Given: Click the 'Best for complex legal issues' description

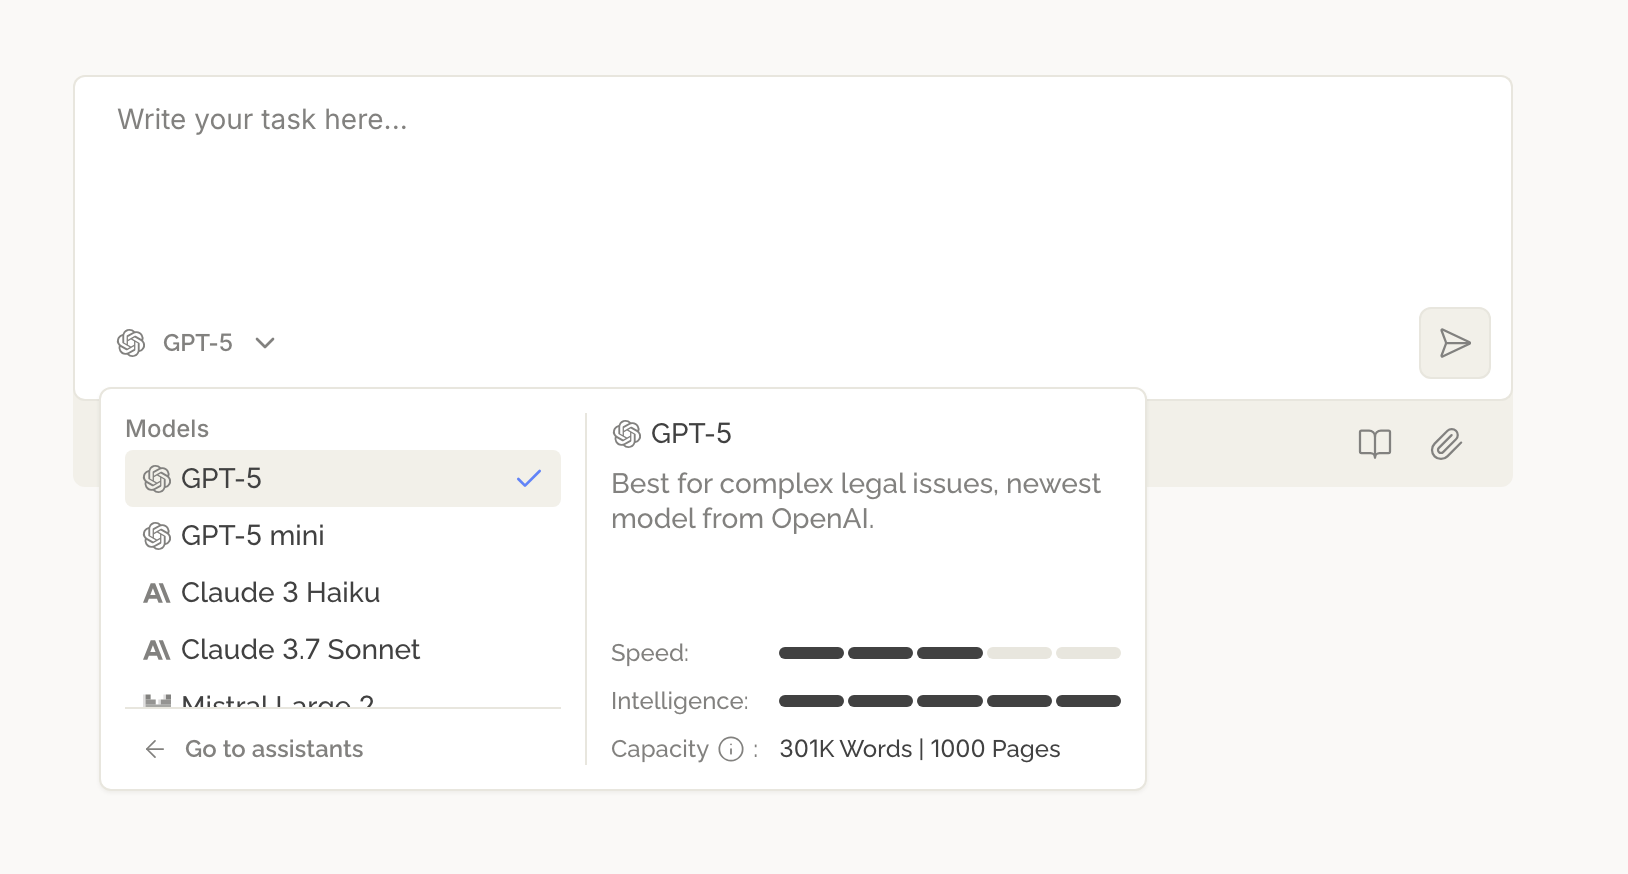Looking at the screenshot, I should coord(856,501).
